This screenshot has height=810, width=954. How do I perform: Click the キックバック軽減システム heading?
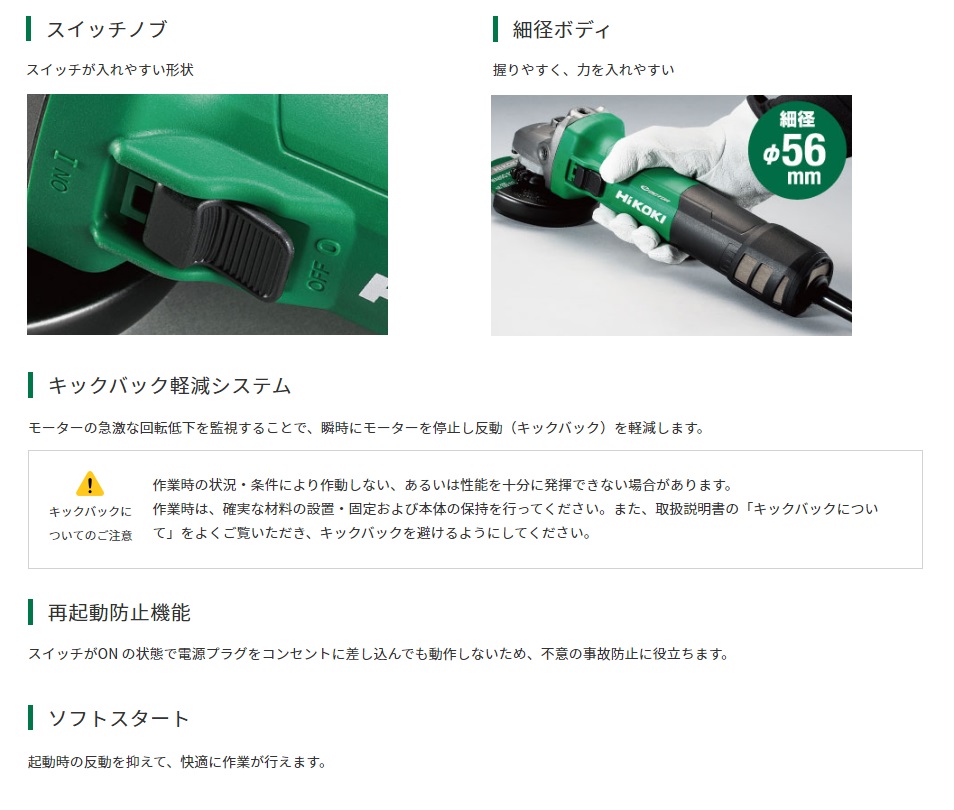pyautogui.click(x=170, y=386)
